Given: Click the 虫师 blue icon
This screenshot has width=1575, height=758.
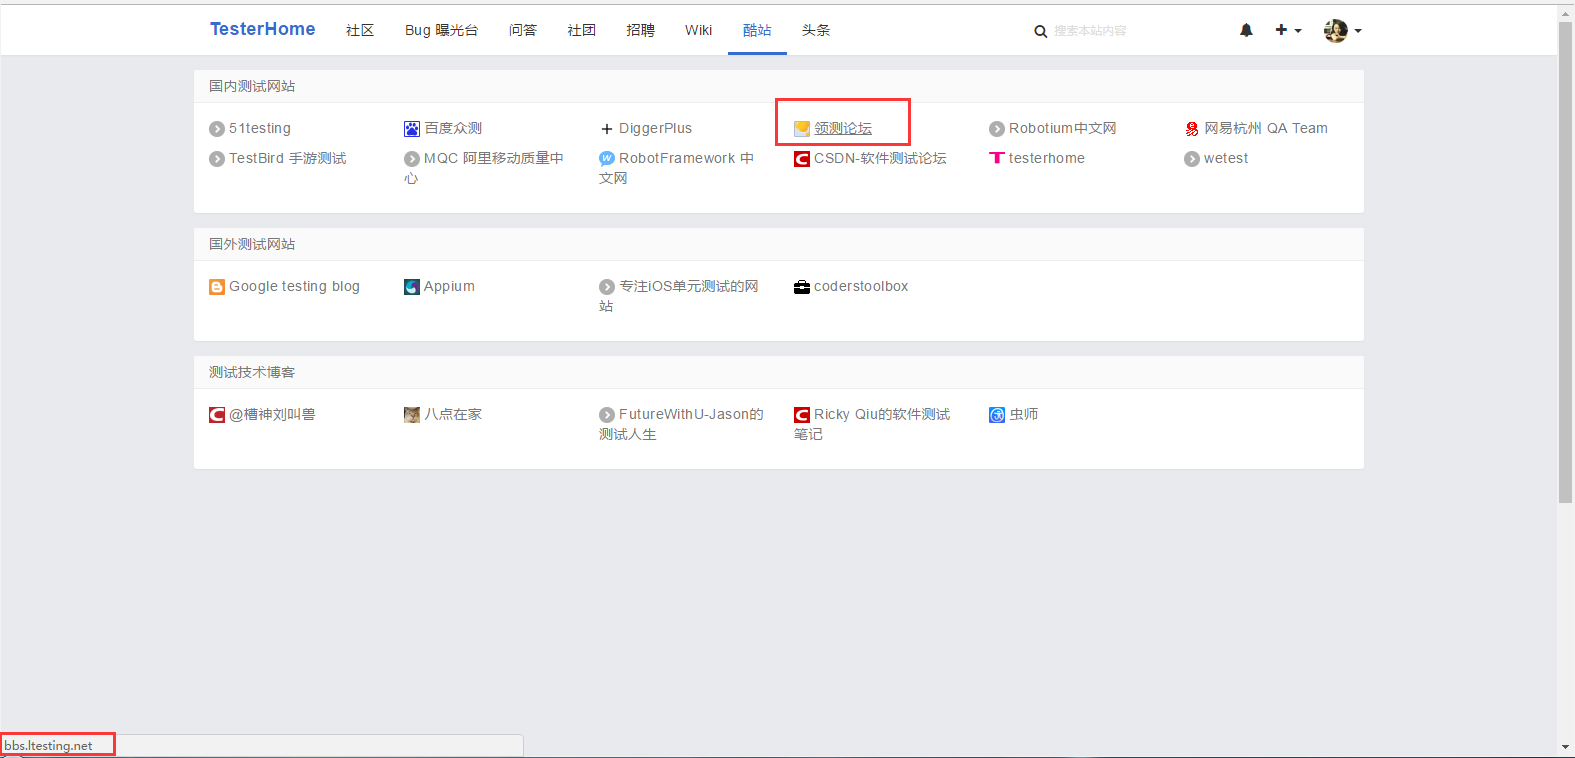Looking at the screenshot, I should 997,415.
